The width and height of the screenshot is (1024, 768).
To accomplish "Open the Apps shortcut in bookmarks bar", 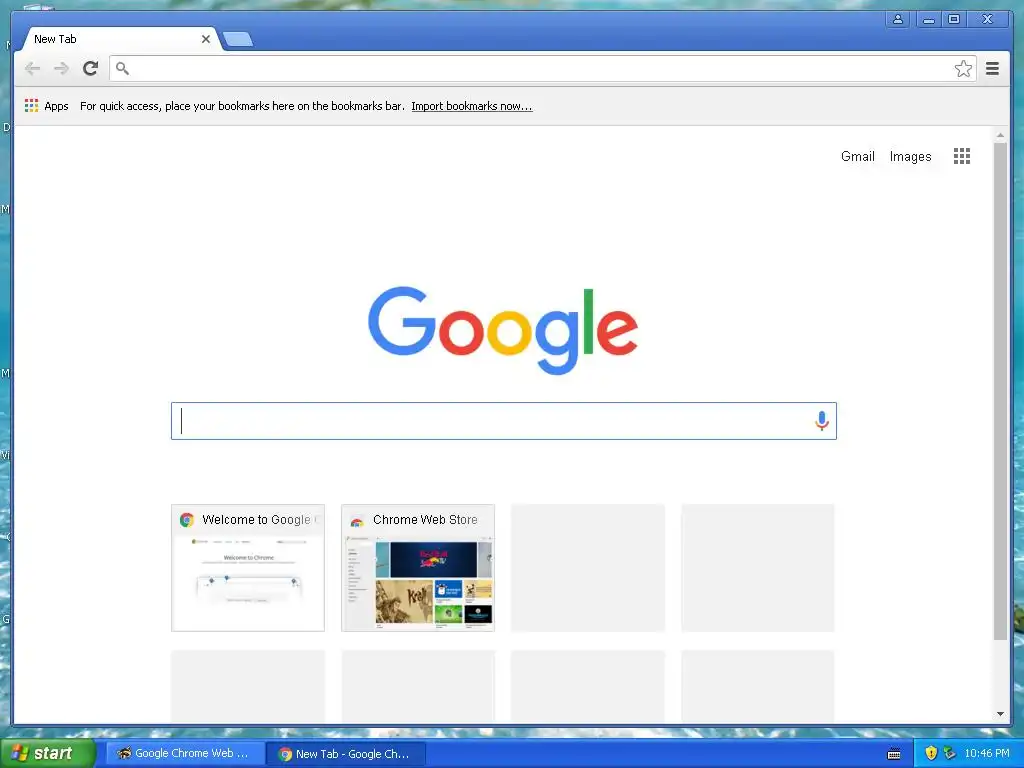I will pos(46,106).
